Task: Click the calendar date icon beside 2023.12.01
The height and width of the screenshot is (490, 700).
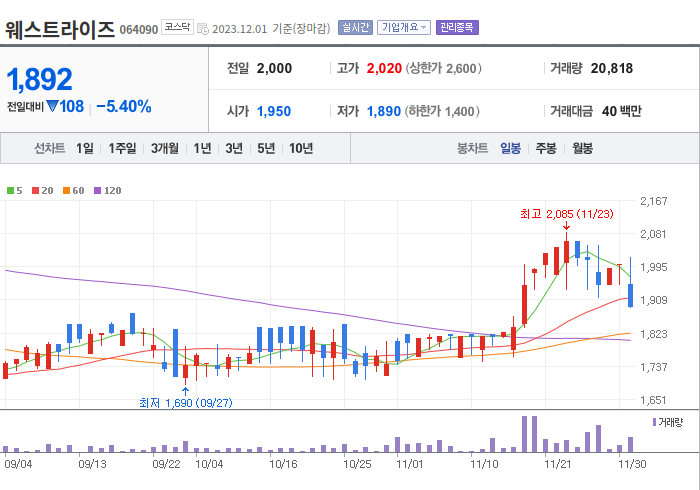Action: pyautogui.click(x=203, y=29)
